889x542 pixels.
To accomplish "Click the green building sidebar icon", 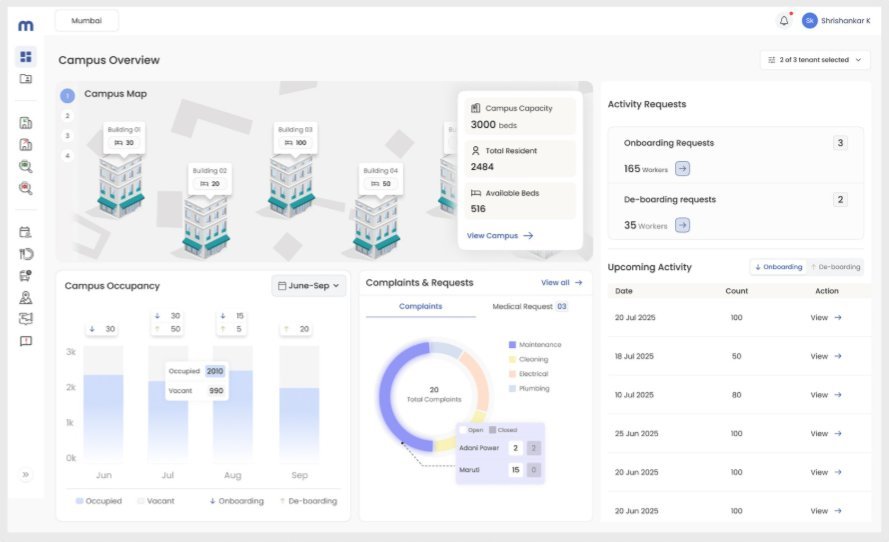I will [26, 122].
